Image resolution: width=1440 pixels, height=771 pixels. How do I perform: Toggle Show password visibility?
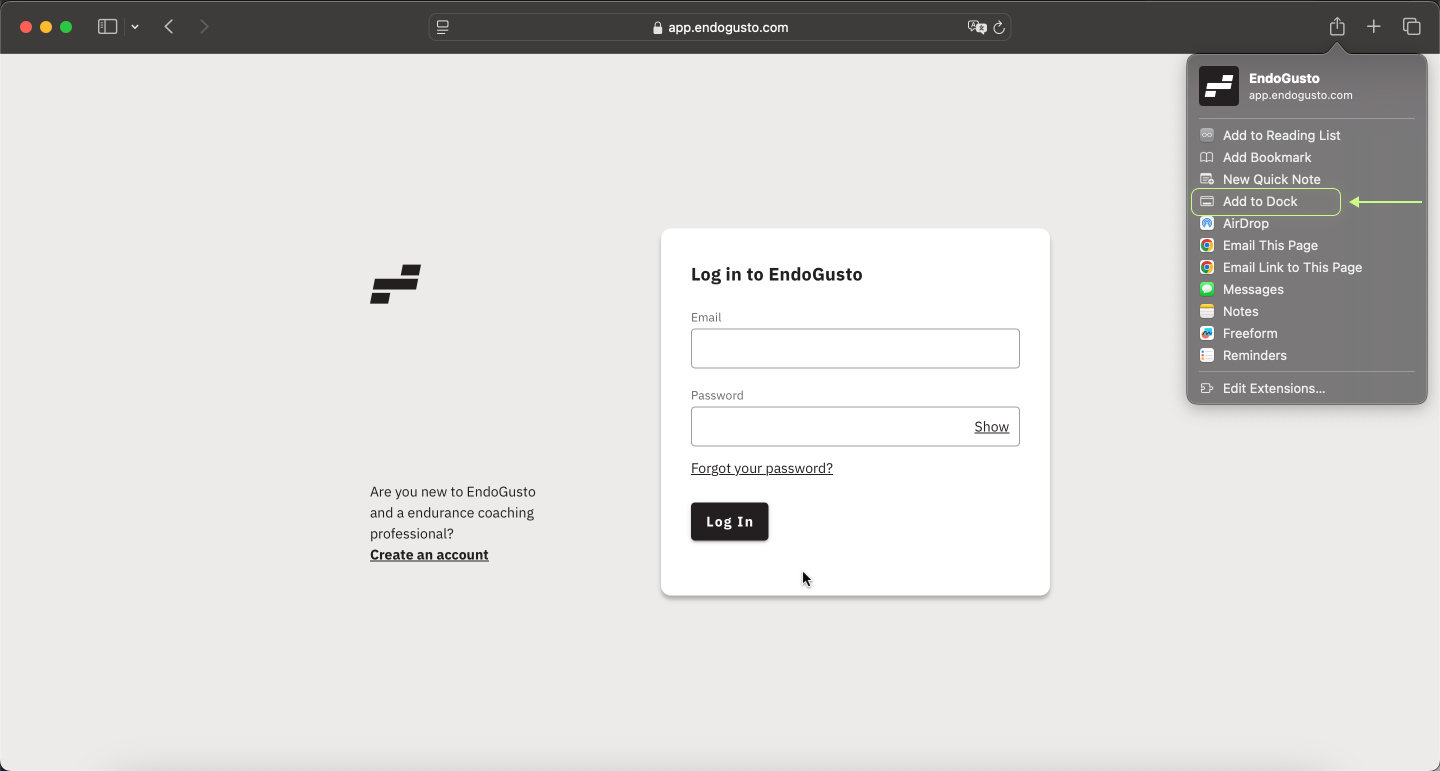coord(991,427)
